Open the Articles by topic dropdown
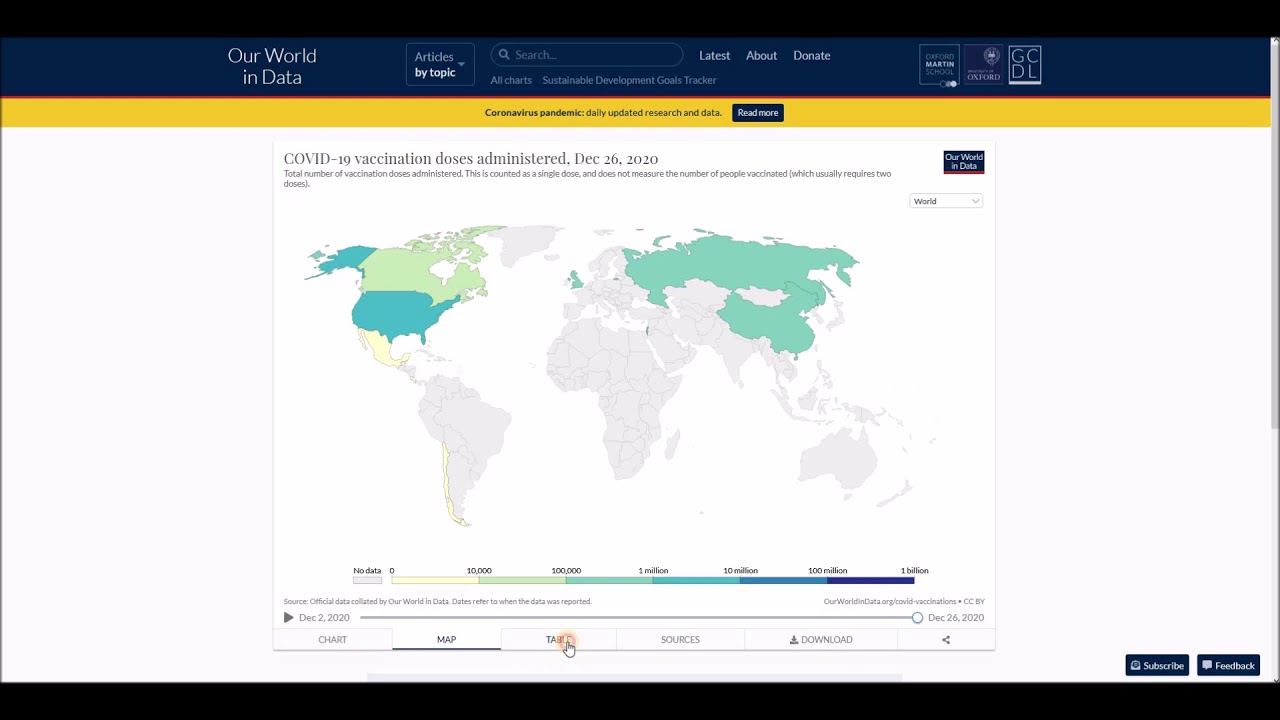Image resolution: width=1280 pixels, height=720 pixels. click(439, 65)
